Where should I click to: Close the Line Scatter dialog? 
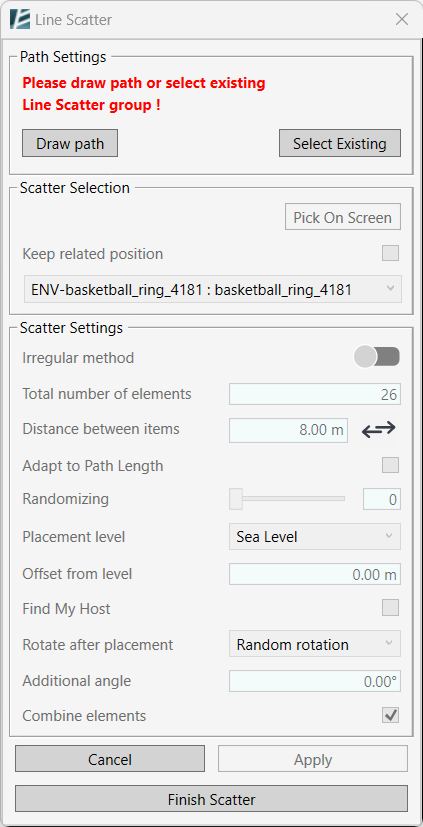[402, 20]
